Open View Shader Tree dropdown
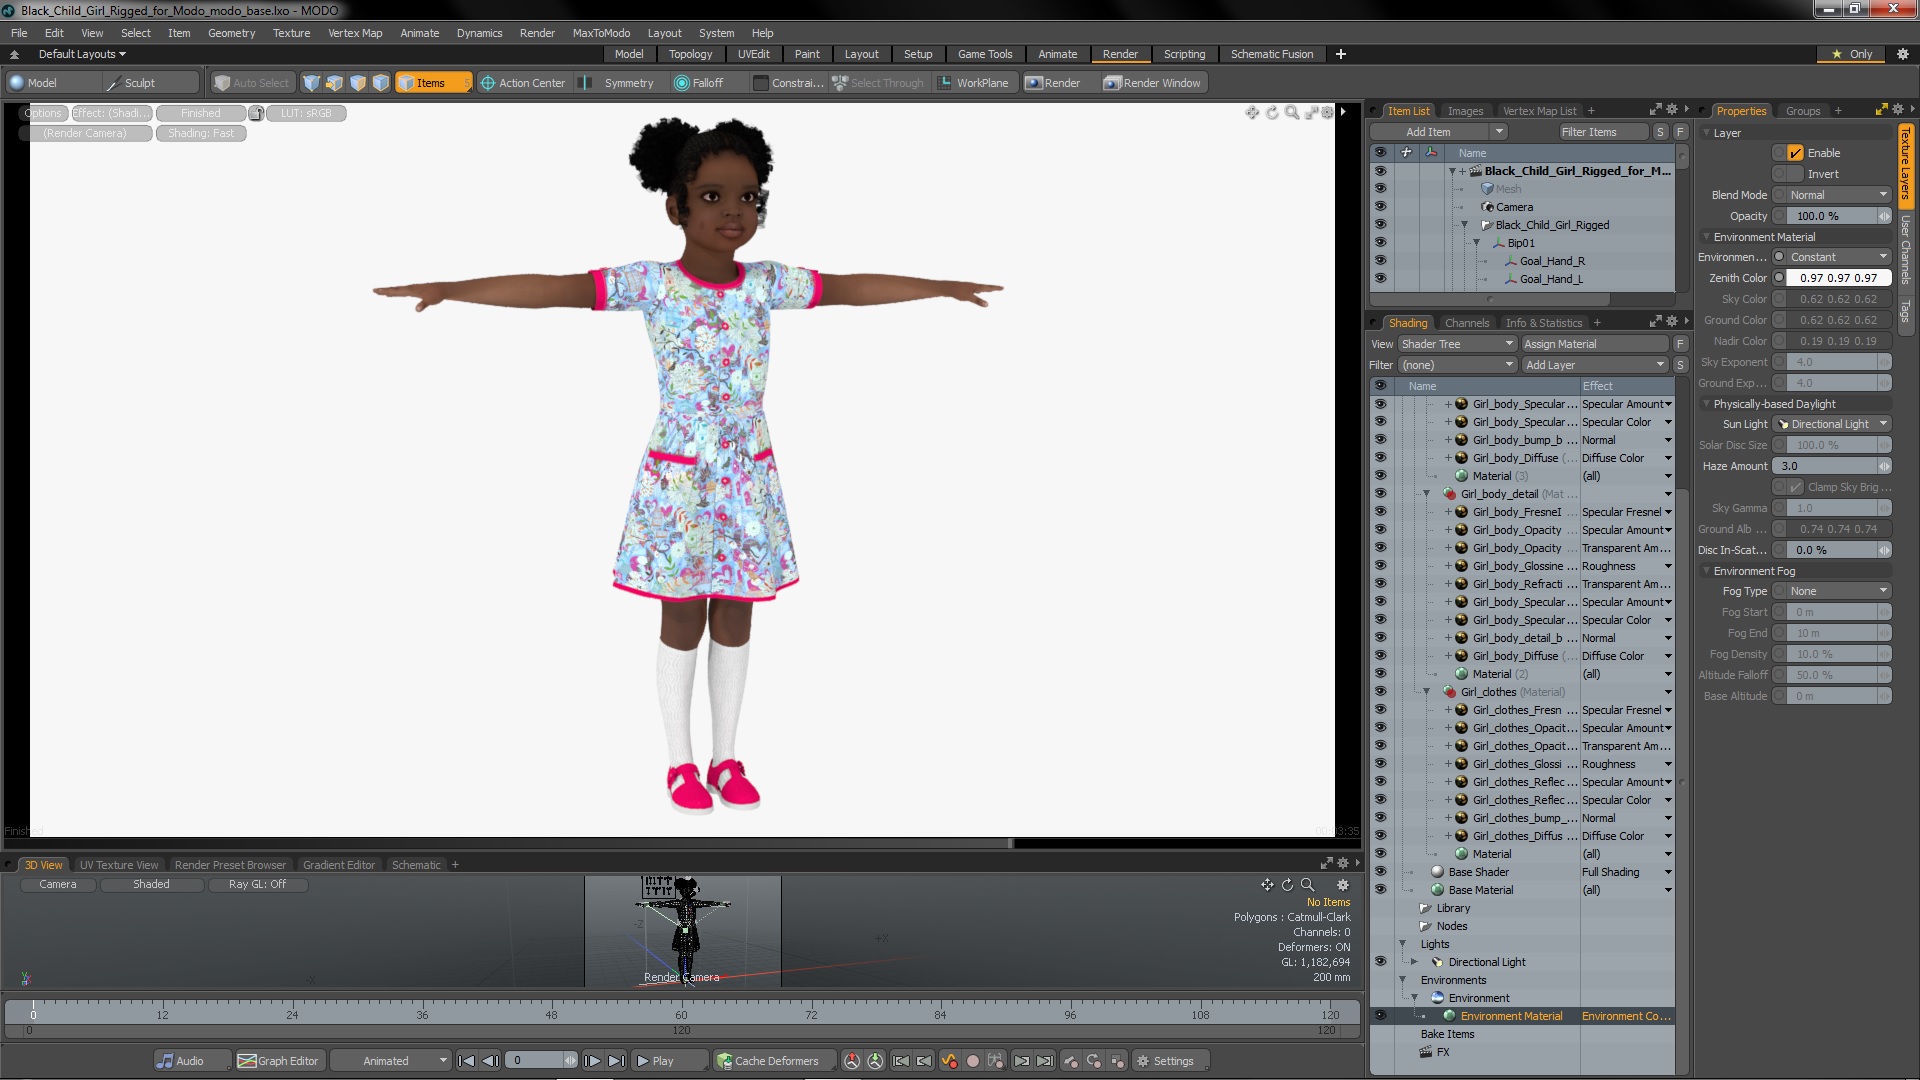Image resolution: width=1920 pixels, height=1080 pixels. pyautogui.click(x=1458, y=344)
